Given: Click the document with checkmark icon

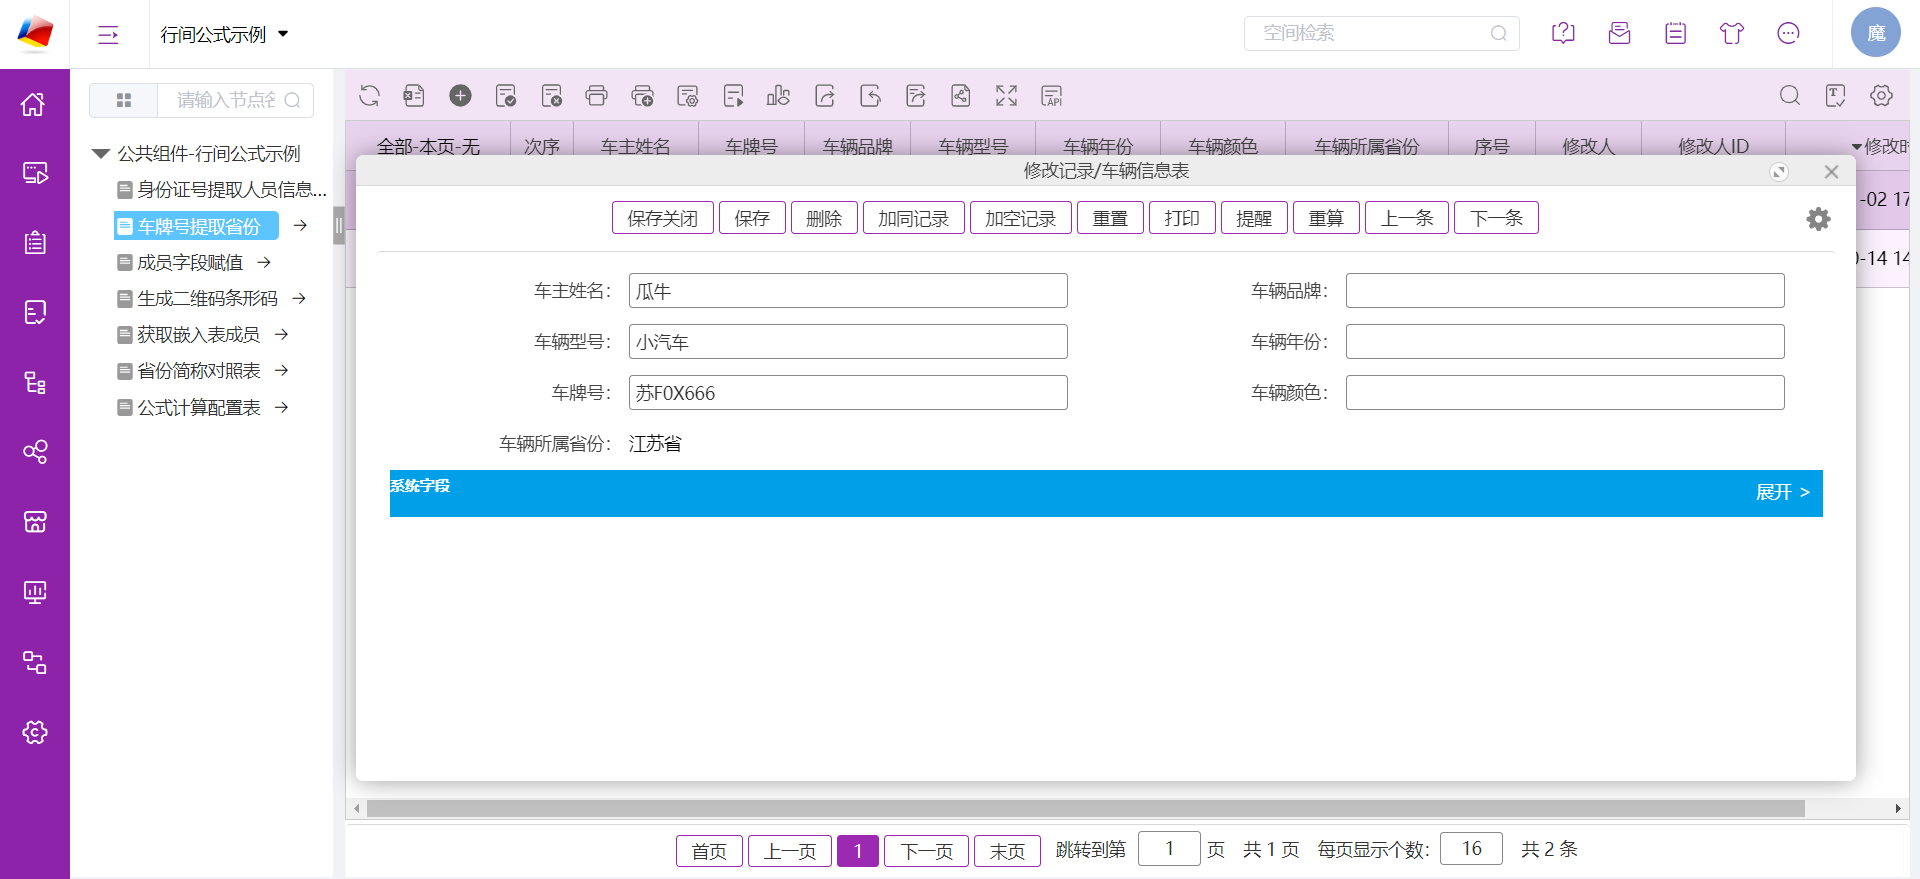Looking at the screenshot, I should point(506,96).
